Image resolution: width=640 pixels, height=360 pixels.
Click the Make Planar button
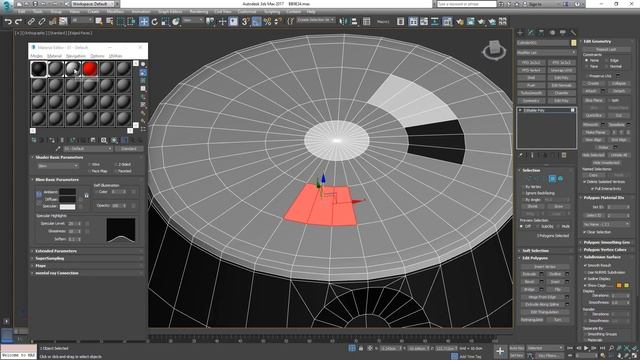pyautogui.click(x=595, y=132)
